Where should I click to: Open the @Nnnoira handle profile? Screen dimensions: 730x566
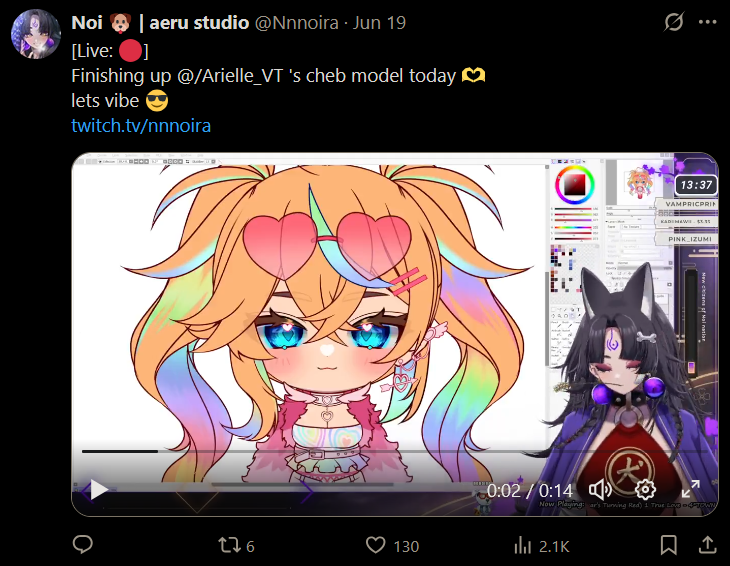tap(297, 23)
